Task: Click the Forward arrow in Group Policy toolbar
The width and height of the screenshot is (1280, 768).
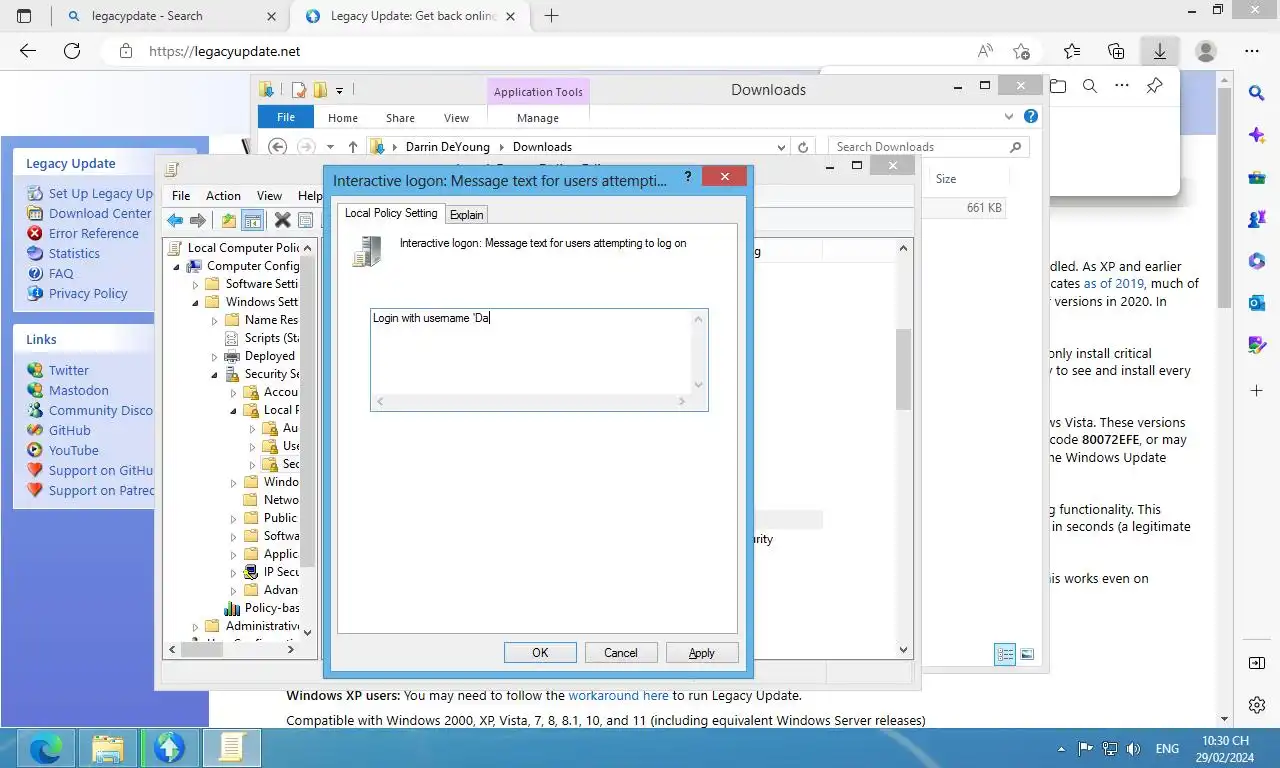Action: (x=198, y=220)
